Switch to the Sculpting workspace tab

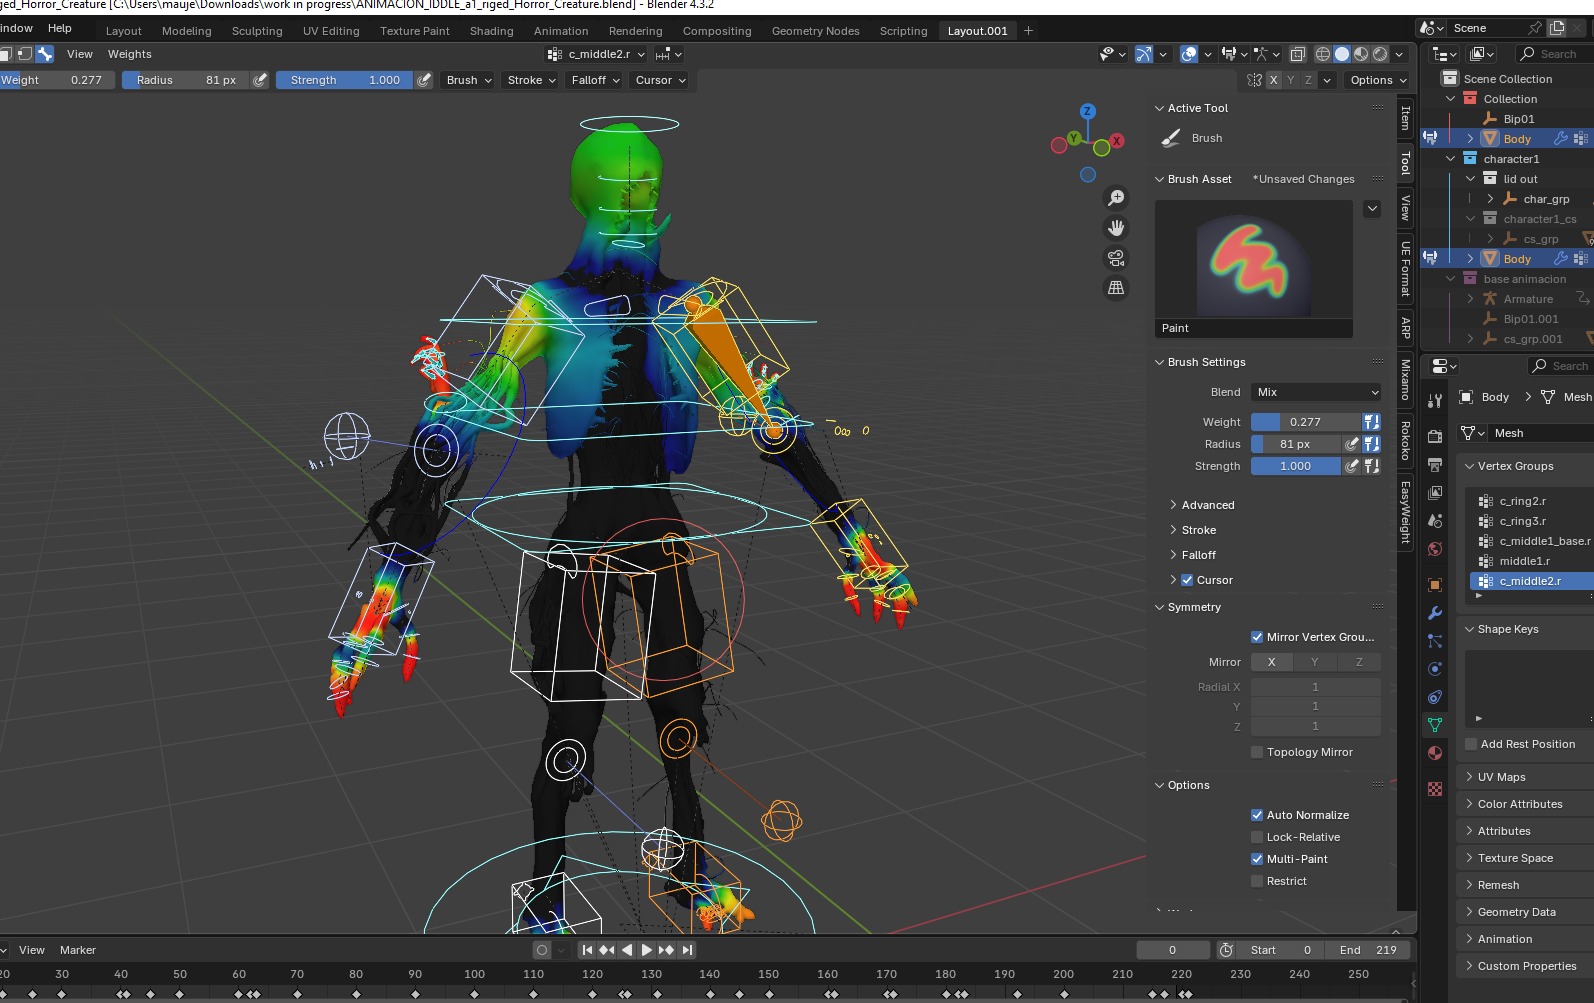coord(257,31)
